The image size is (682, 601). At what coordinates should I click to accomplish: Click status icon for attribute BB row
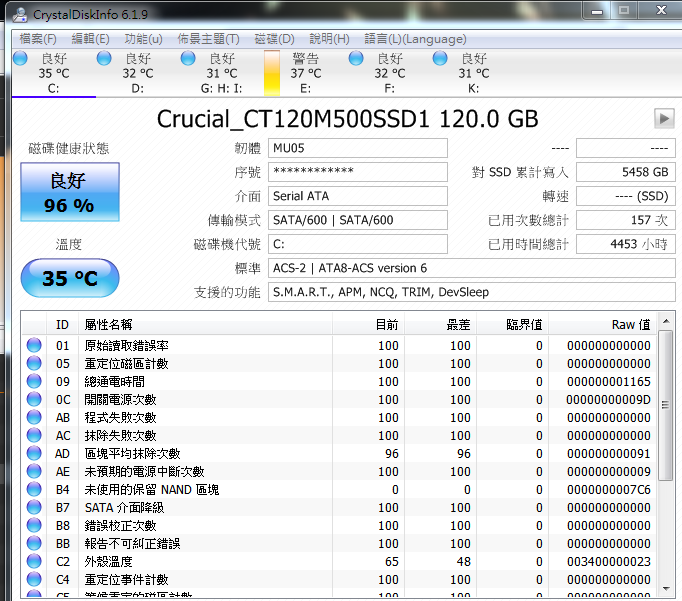click(x=34, y=544)
